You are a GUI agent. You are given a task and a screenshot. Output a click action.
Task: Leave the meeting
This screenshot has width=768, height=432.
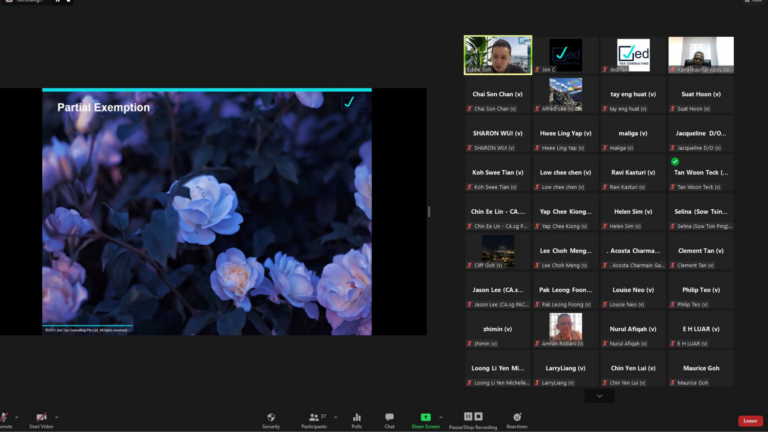click(x=750, y=421)
